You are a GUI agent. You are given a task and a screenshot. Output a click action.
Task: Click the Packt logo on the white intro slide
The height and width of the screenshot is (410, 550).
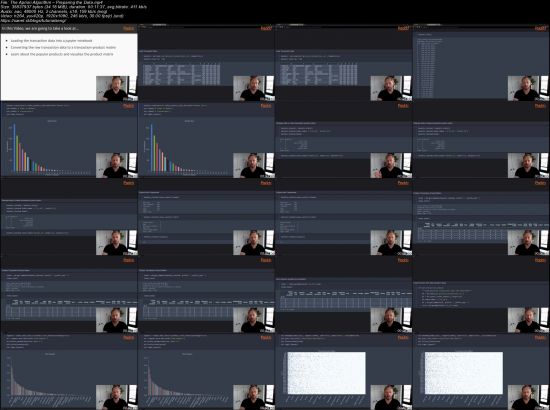[128, 28]
